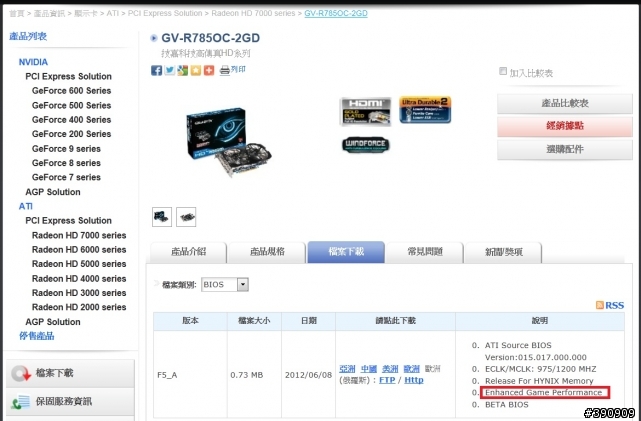Click the F5_A version cell
This screenshot has height=421, width=641.
pos(190,375)
